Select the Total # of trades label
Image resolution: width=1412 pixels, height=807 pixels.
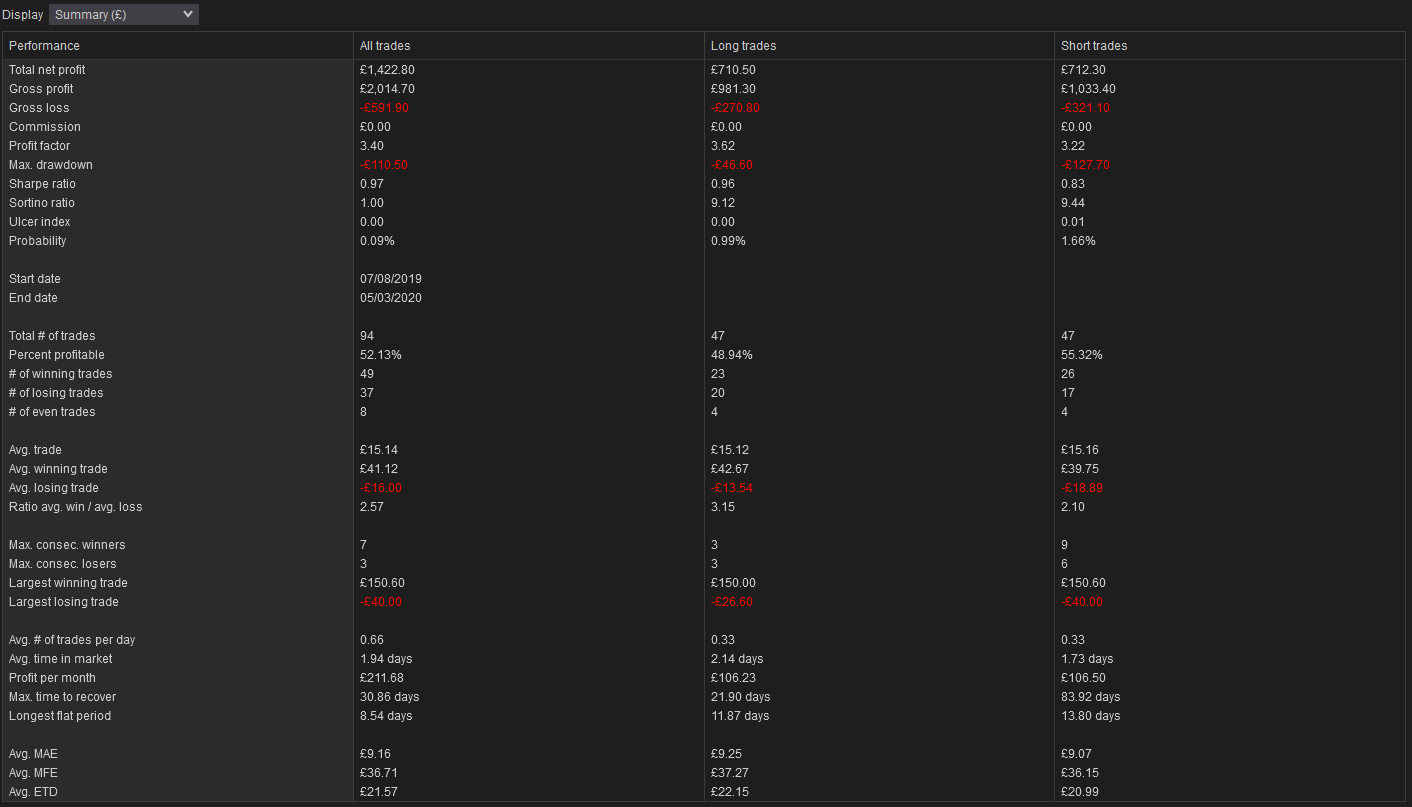coord(52,336)
